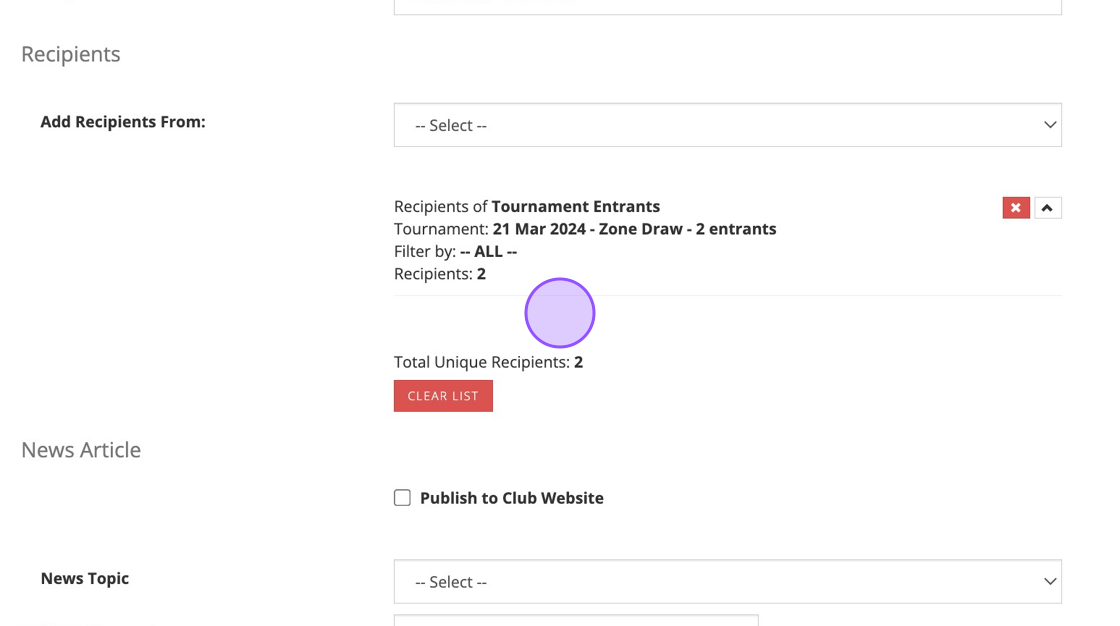Enable the Publish to Club Website checkbox
Screen dimensions: 1120x626
tap(402, 498)
